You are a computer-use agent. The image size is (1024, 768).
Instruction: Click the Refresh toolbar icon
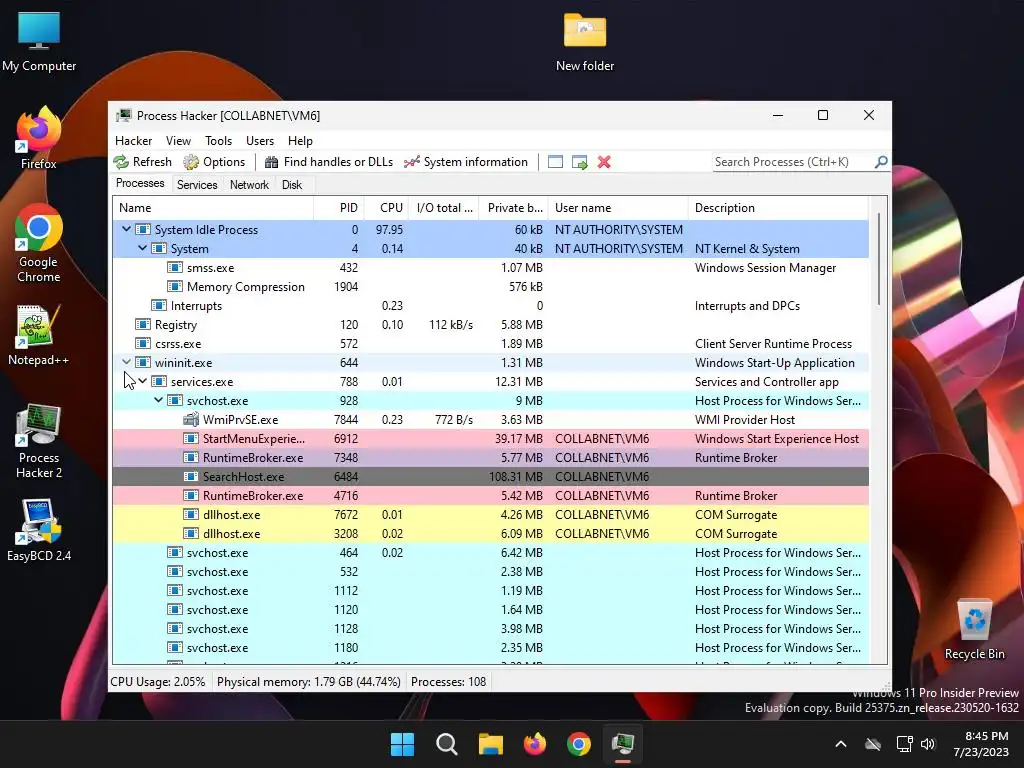(x=121, y=162)
